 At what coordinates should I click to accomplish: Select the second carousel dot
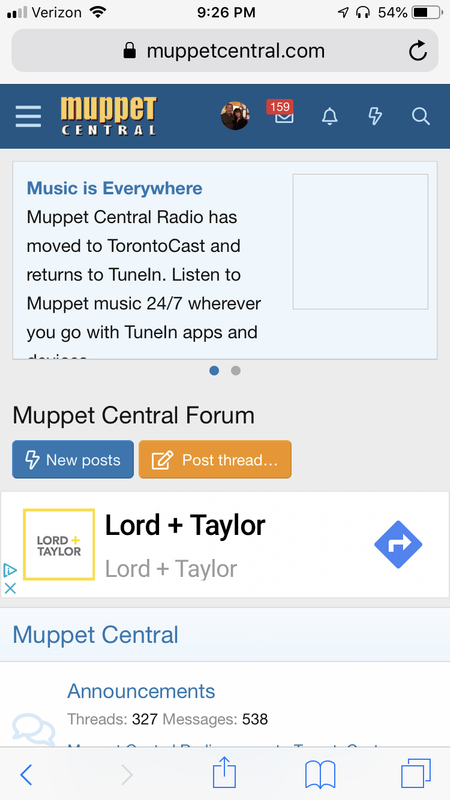pyautogui.click(x=236, y=371)
